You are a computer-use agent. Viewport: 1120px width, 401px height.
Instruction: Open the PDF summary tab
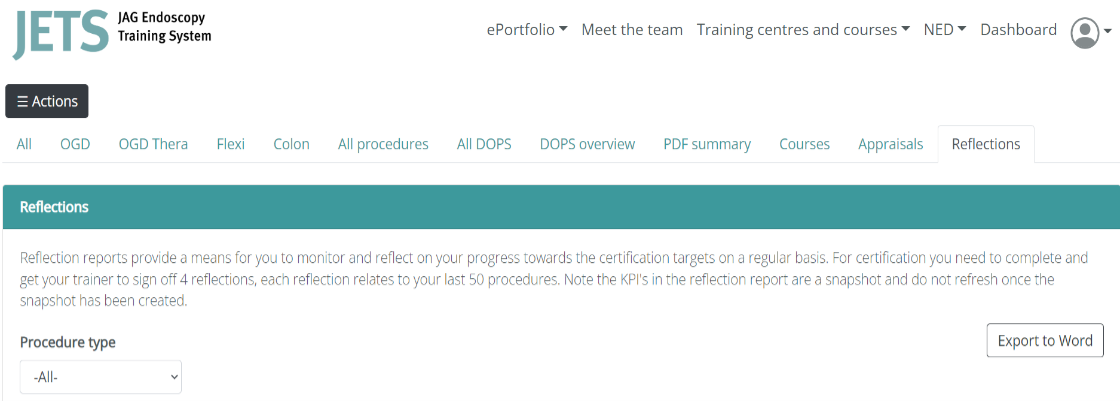[x=707, y=144]
